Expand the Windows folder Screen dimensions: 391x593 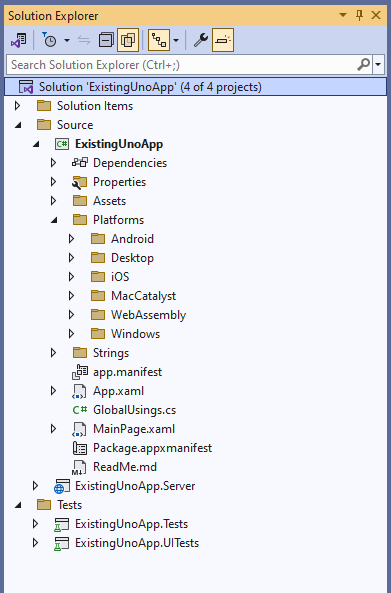pos(71,334)
